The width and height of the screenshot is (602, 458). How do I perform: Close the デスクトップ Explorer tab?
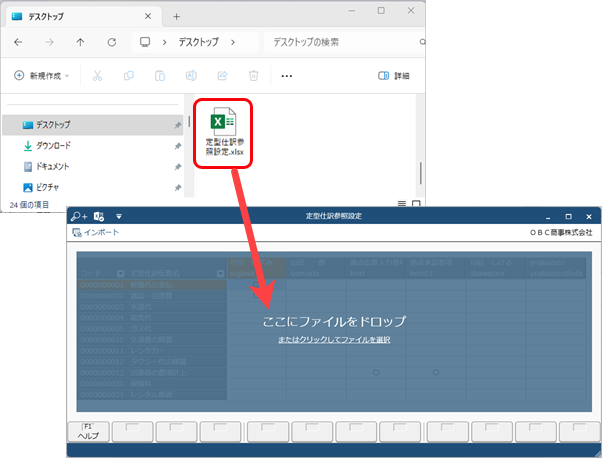148,17
